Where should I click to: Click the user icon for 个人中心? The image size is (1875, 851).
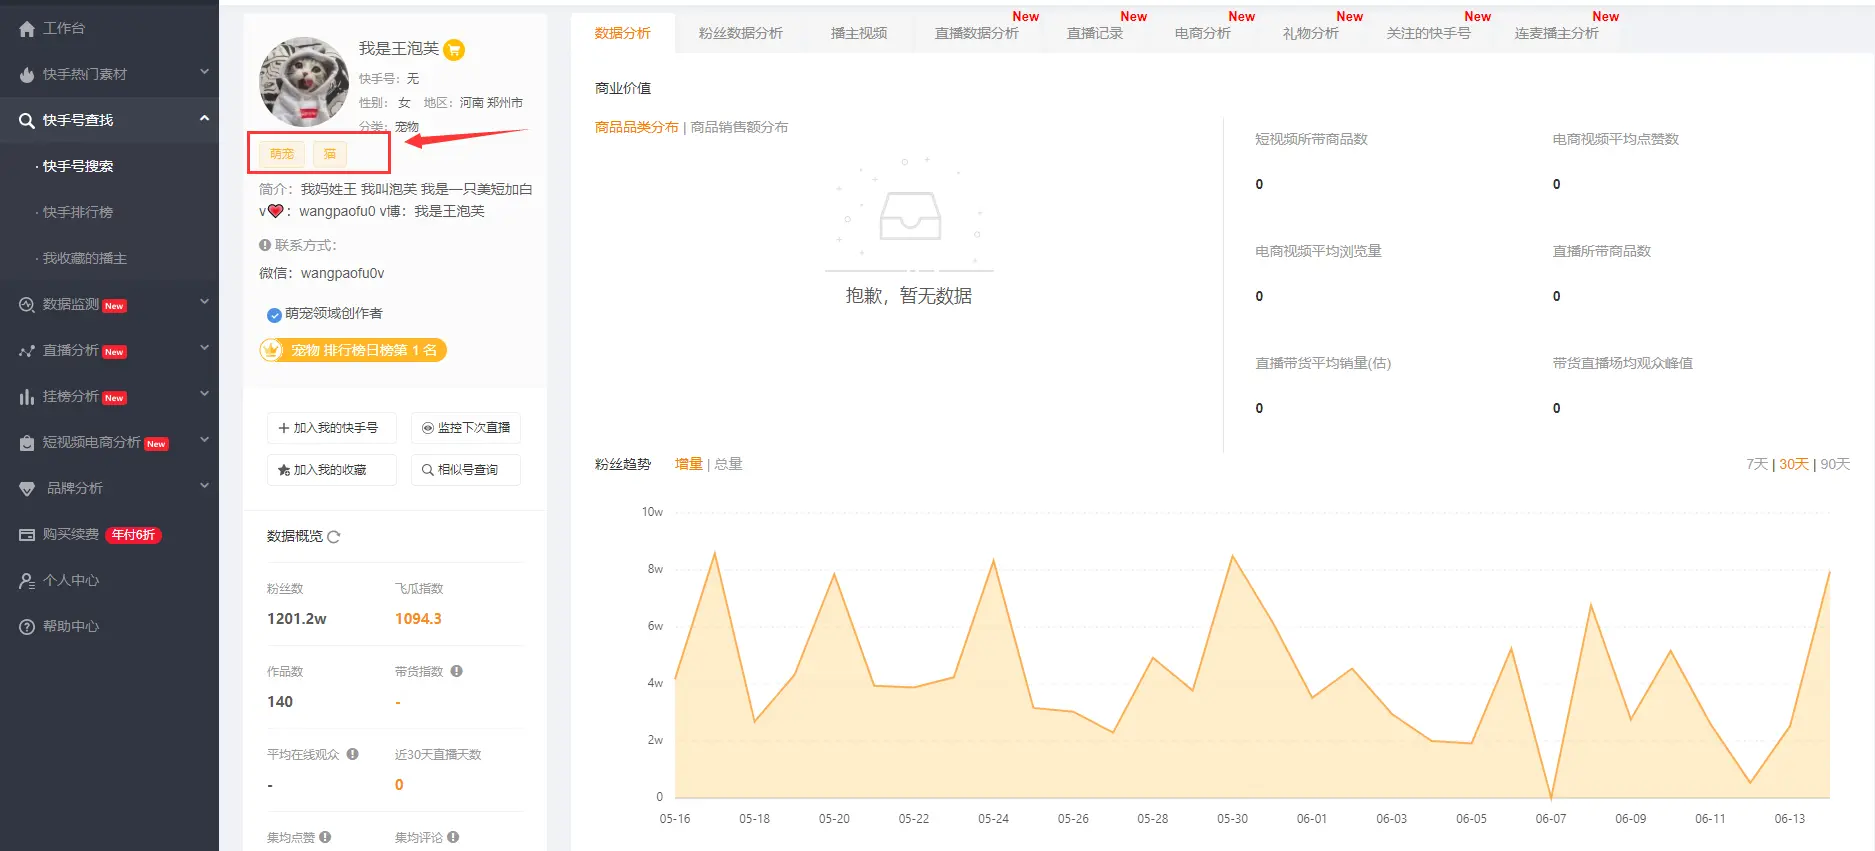coord(27,581)
